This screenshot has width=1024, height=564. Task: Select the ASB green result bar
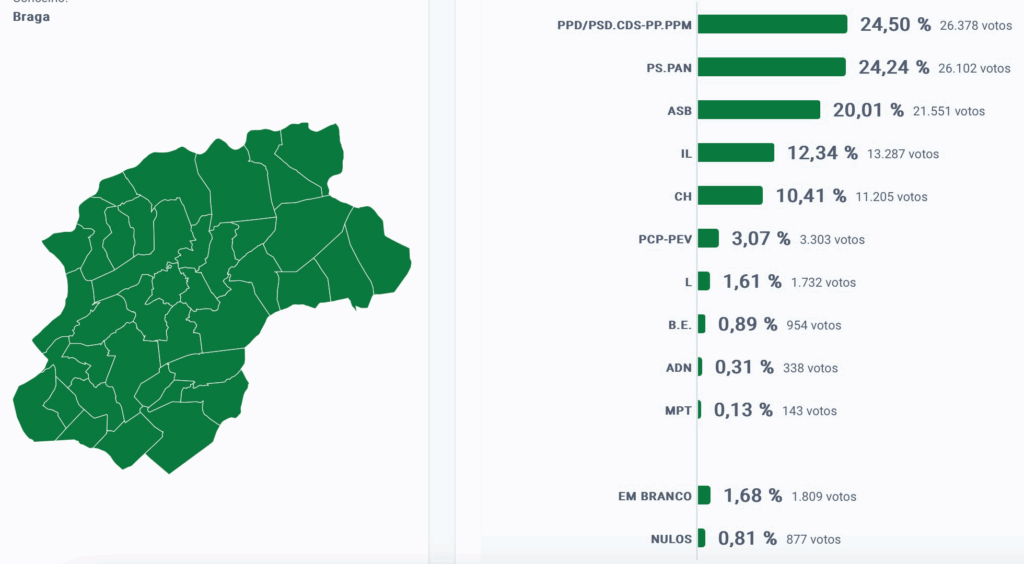click(x=758, y=110)
